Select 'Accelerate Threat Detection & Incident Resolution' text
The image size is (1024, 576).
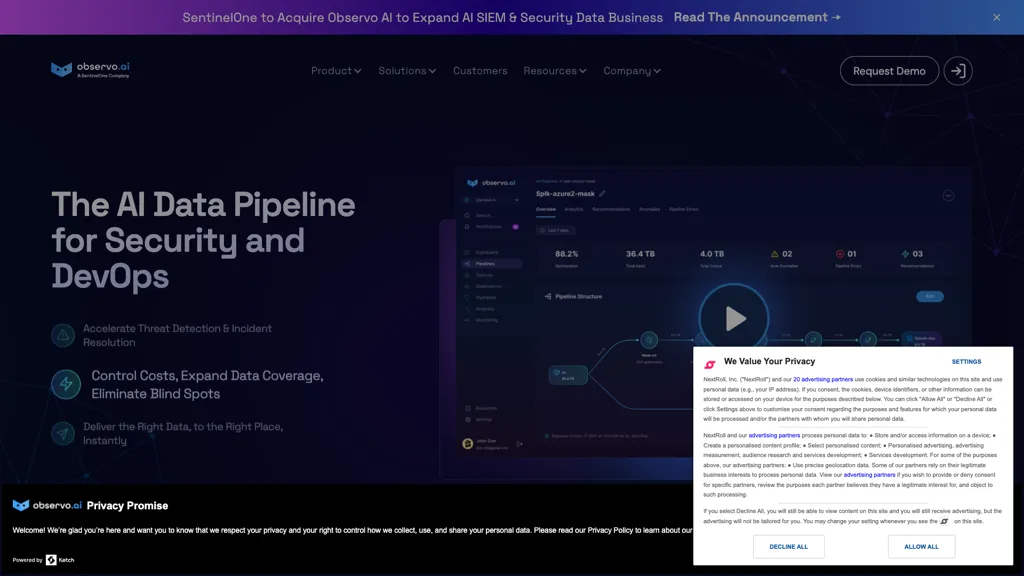tap(177, 335)
